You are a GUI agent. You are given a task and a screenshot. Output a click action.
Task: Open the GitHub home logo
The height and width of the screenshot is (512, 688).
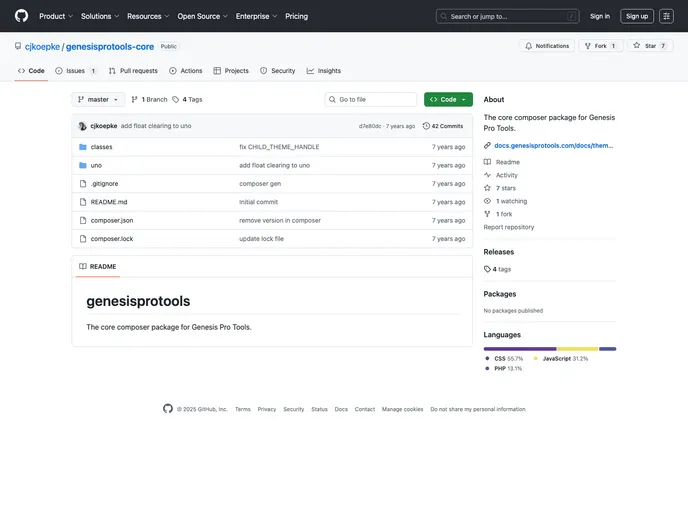click(x=21, y=16)
